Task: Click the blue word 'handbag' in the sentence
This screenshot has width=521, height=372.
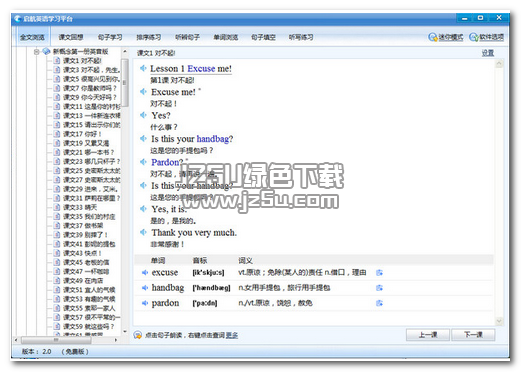Action: tap(213, 139)
